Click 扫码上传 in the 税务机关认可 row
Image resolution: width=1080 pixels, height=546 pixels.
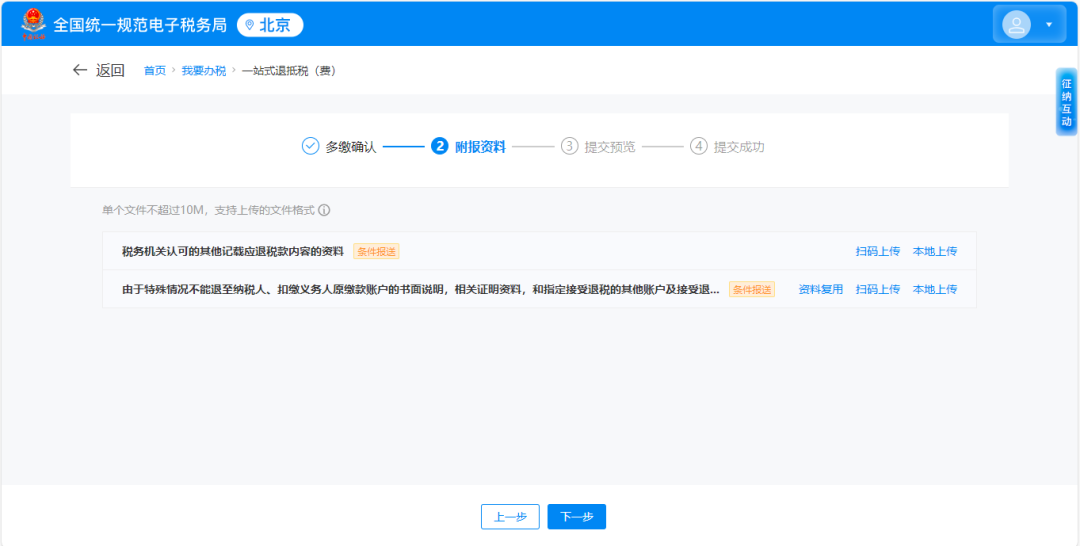click(878, 251)
